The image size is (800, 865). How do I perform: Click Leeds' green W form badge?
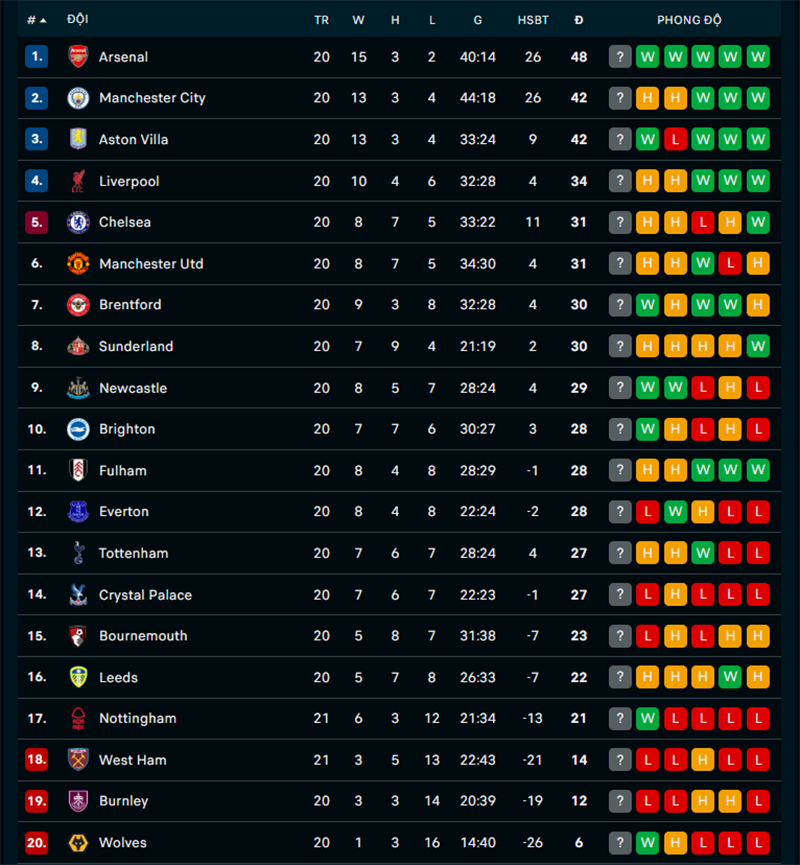[x=730, y=677]
